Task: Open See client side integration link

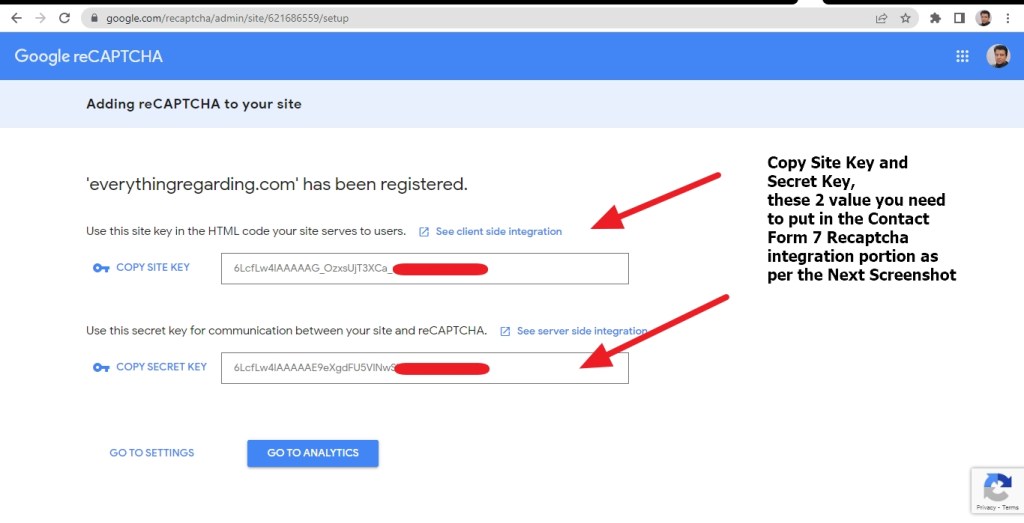Action: [498, 232]
